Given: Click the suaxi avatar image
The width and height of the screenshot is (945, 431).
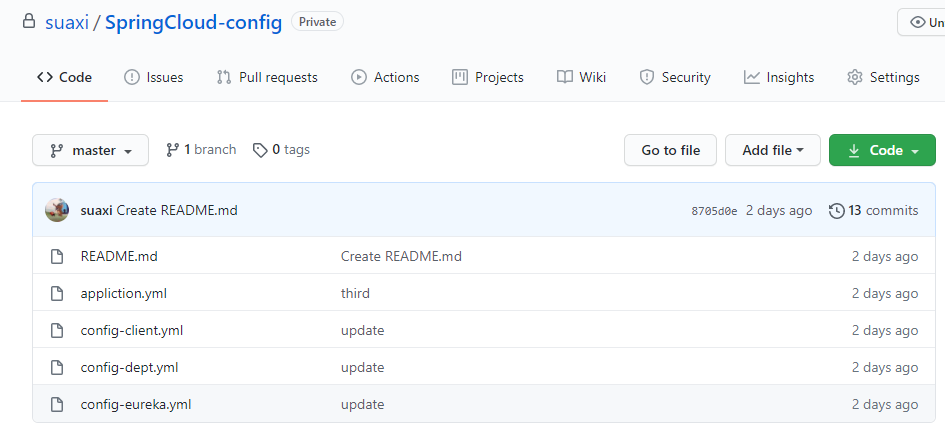Looking at the screenshot, I should pyautogui.click(x=57, y=210).
